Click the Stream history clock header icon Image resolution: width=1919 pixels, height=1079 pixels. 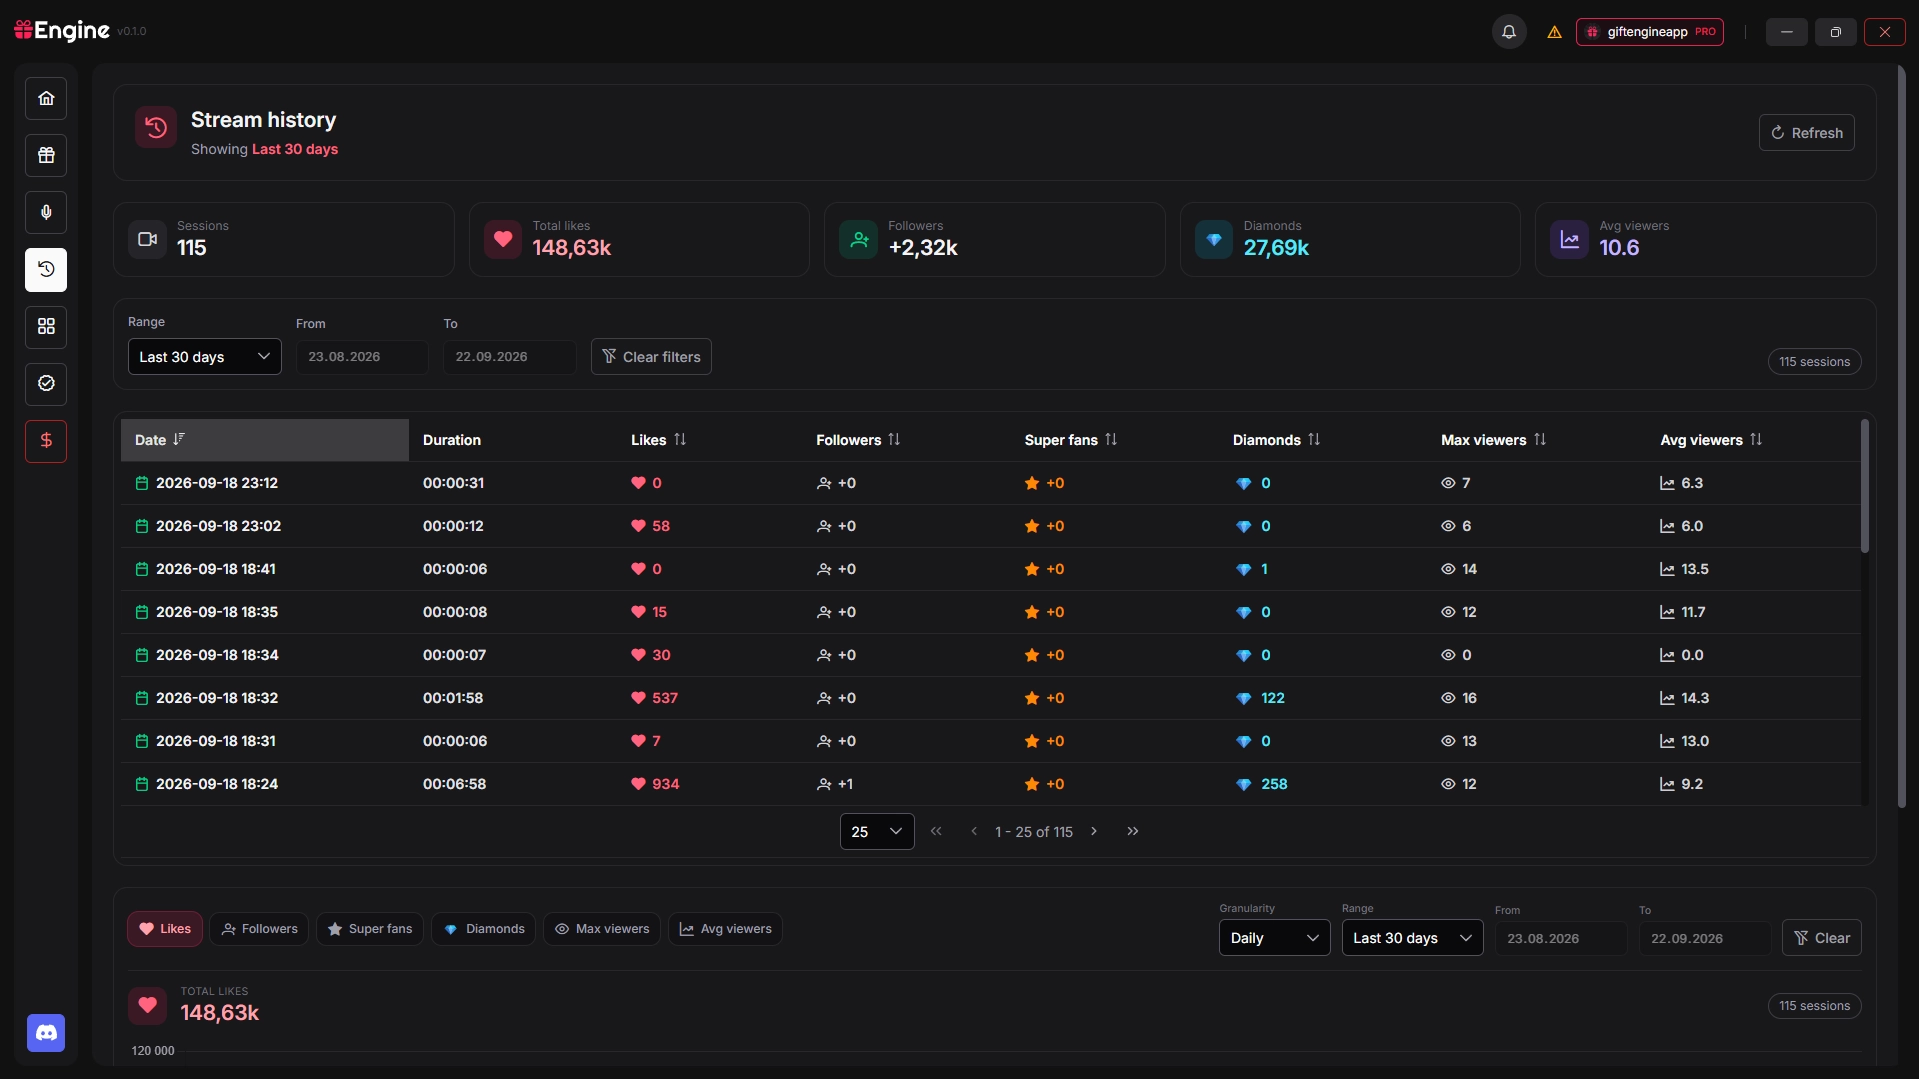click(x=156, y=127)
